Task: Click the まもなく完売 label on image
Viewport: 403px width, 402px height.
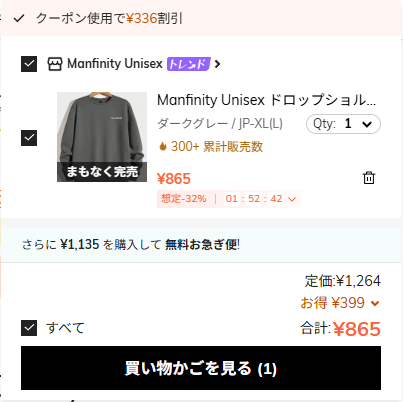Action: (102, 172)
